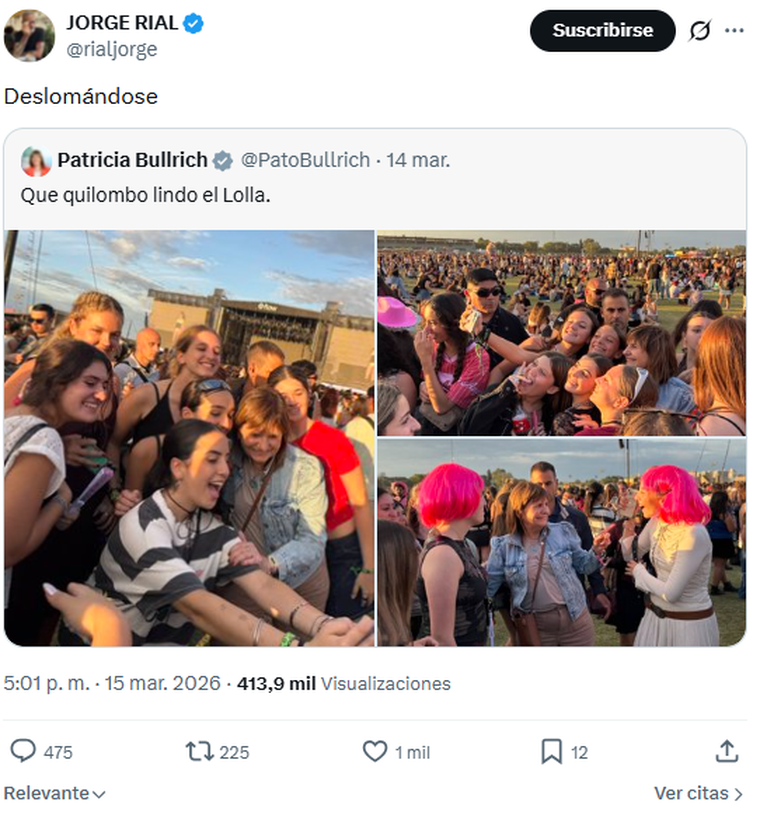Click the Grok explain icon
Image resolution: width=760 pixels, height=819 pixels.
coord(700,31)
